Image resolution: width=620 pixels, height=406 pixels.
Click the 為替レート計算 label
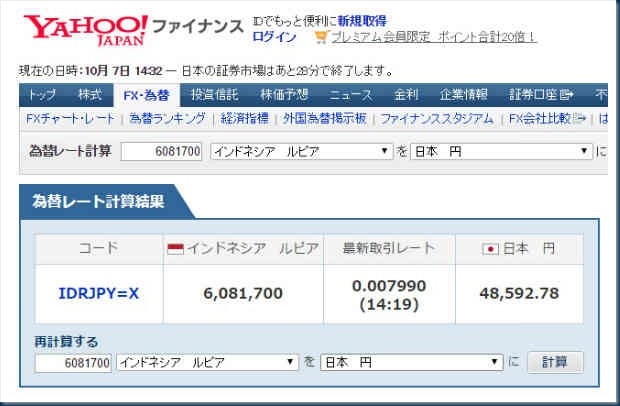(x=70, y=151)
